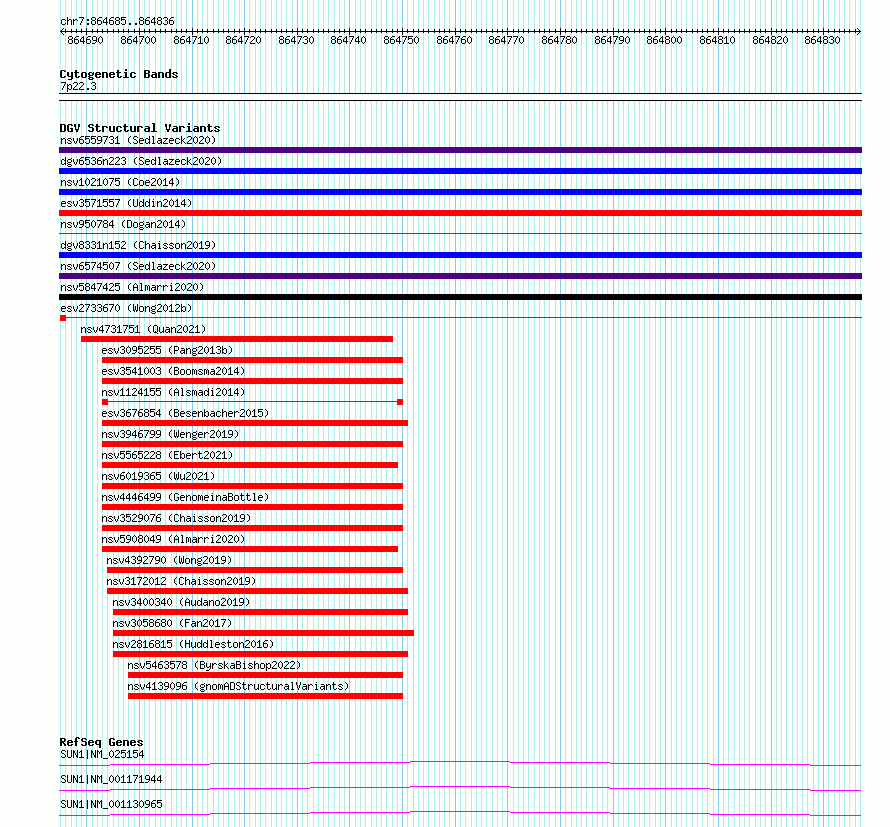Click the blue bar of nsv1021075
Screen dimensions: 890x827
click(x=460, y=192)
